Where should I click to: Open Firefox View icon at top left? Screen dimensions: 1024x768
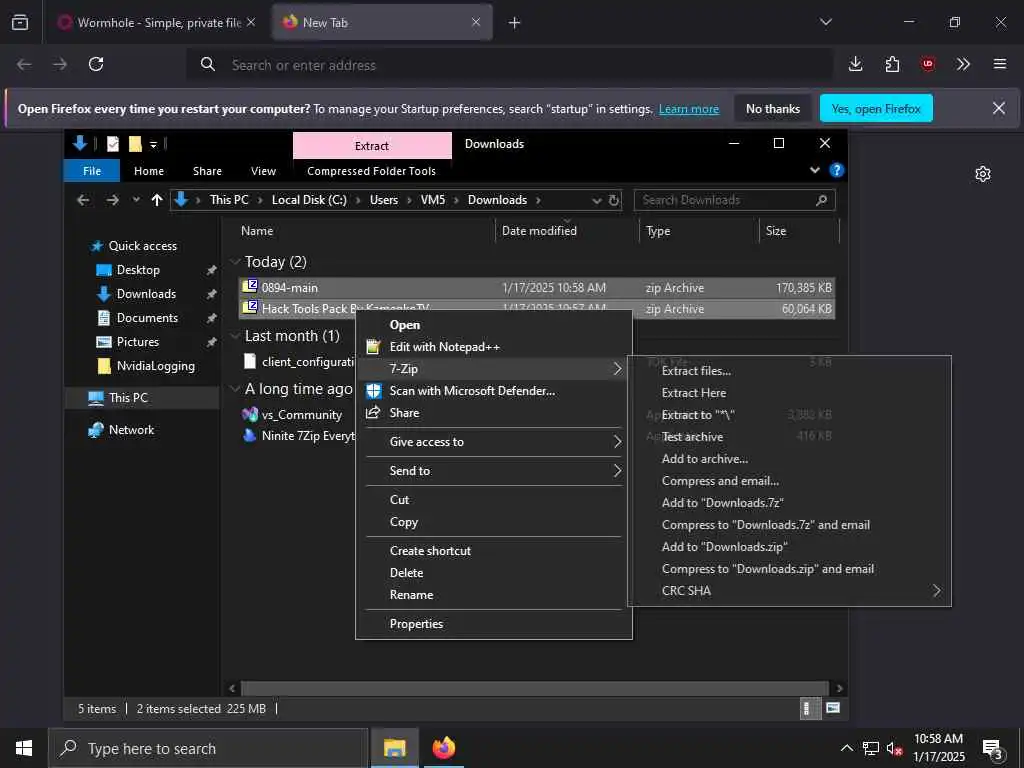click(x=20, y=22)
